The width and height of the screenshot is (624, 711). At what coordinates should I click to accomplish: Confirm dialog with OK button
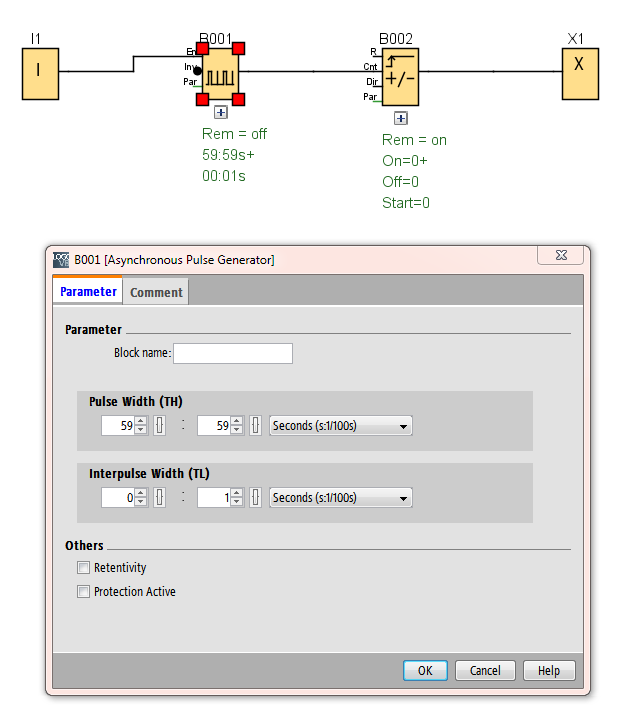(425, 671)
